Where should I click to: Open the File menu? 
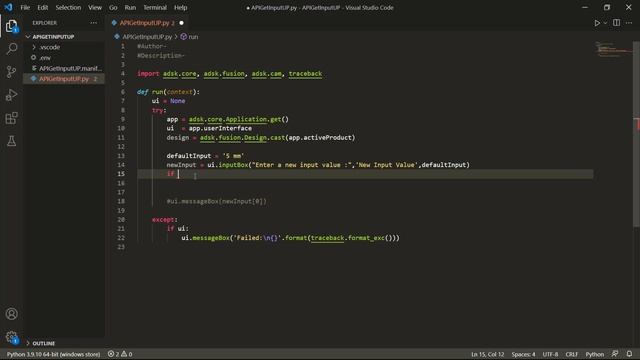[25, 7]
